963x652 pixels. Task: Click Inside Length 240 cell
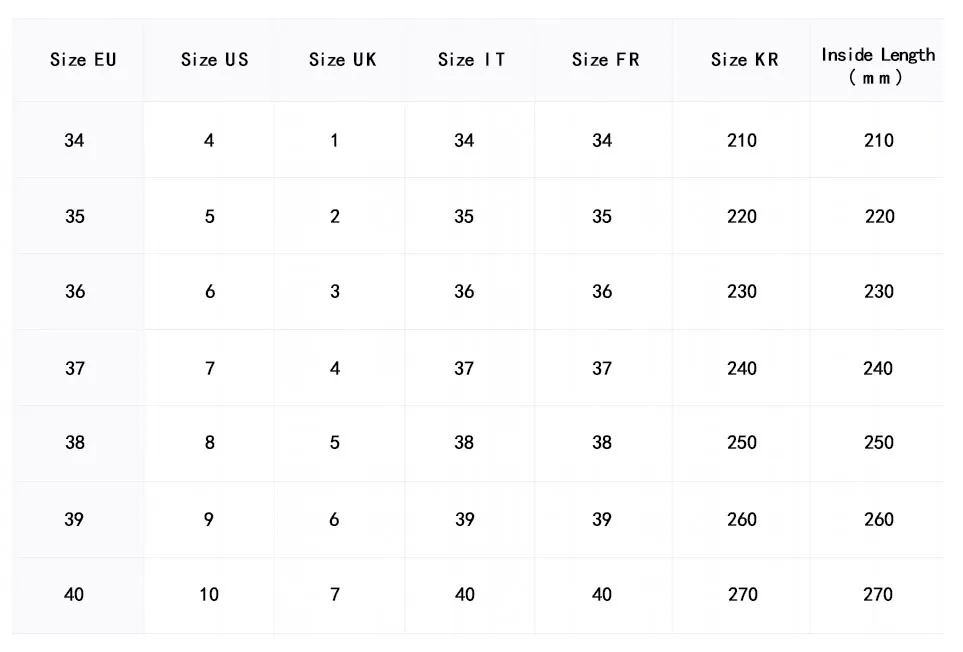[878, 369]
